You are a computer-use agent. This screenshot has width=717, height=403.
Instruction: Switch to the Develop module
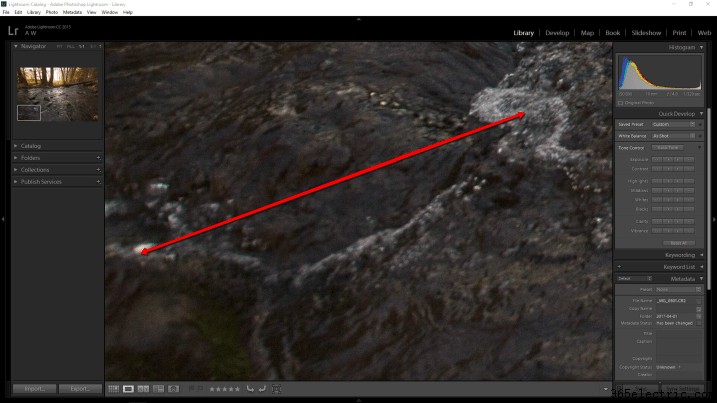click(x=557, y=33)
